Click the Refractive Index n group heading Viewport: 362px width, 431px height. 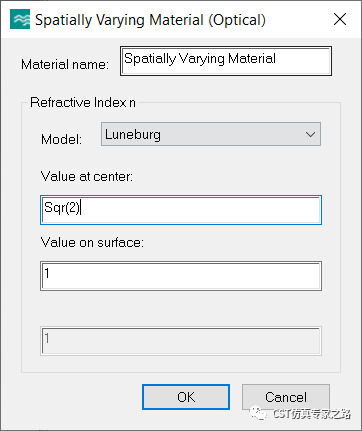click(83, 102)
